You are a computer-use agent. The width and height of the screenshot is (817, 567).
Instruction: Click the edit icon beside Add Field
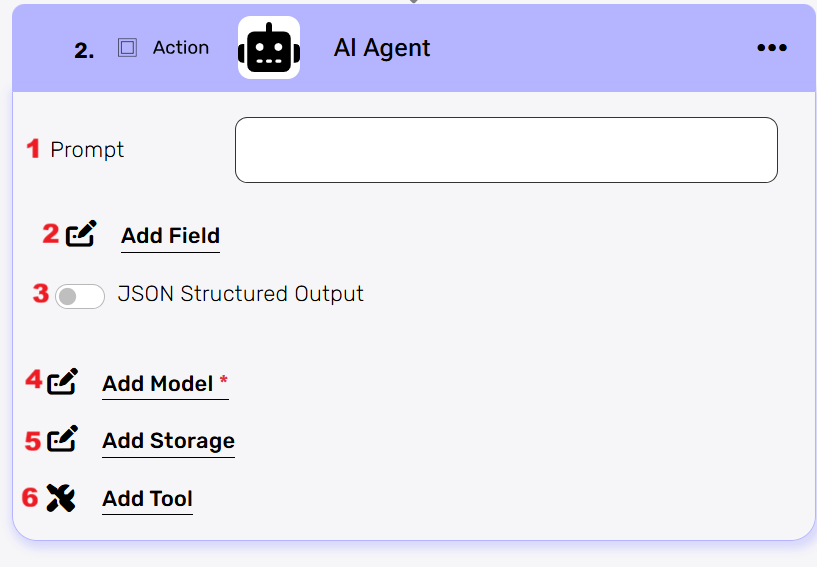[x=81, y=235]
